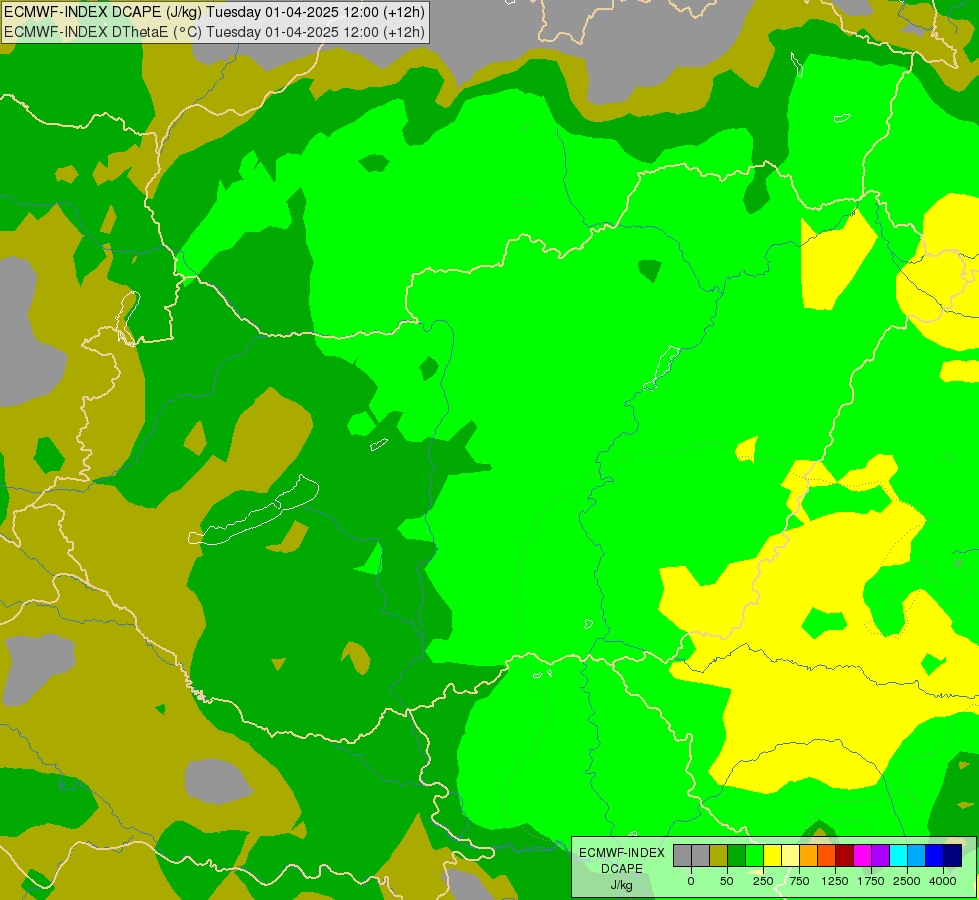
Task: Click the legend value 2500
Action: point(907,881)
